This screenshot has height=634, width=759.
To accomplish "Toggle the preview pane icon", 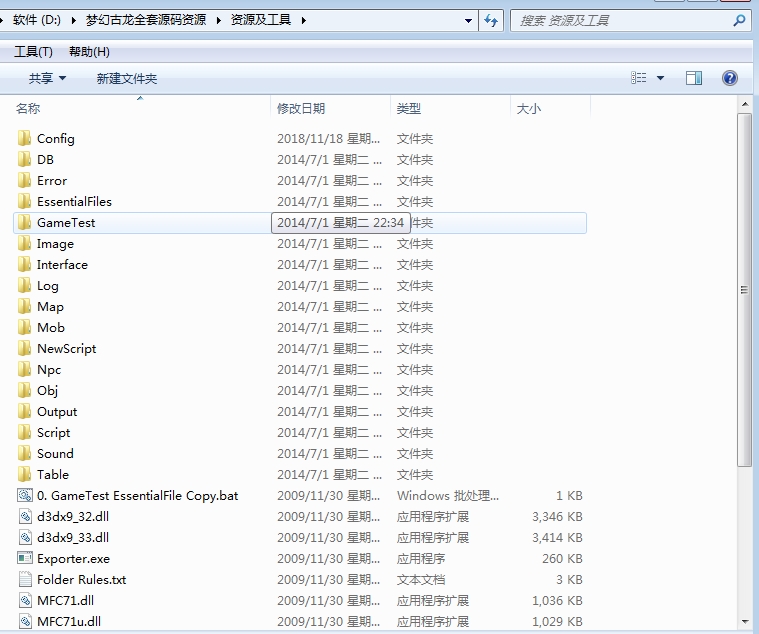I will coord(694,78).
